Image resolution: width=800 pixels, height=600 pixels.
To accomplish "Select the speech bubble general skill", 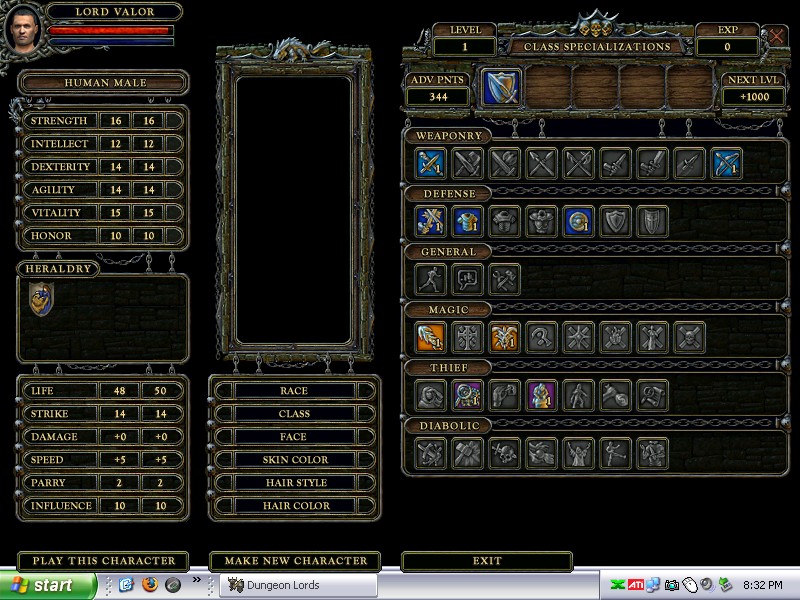I will [x=467, y=279].
